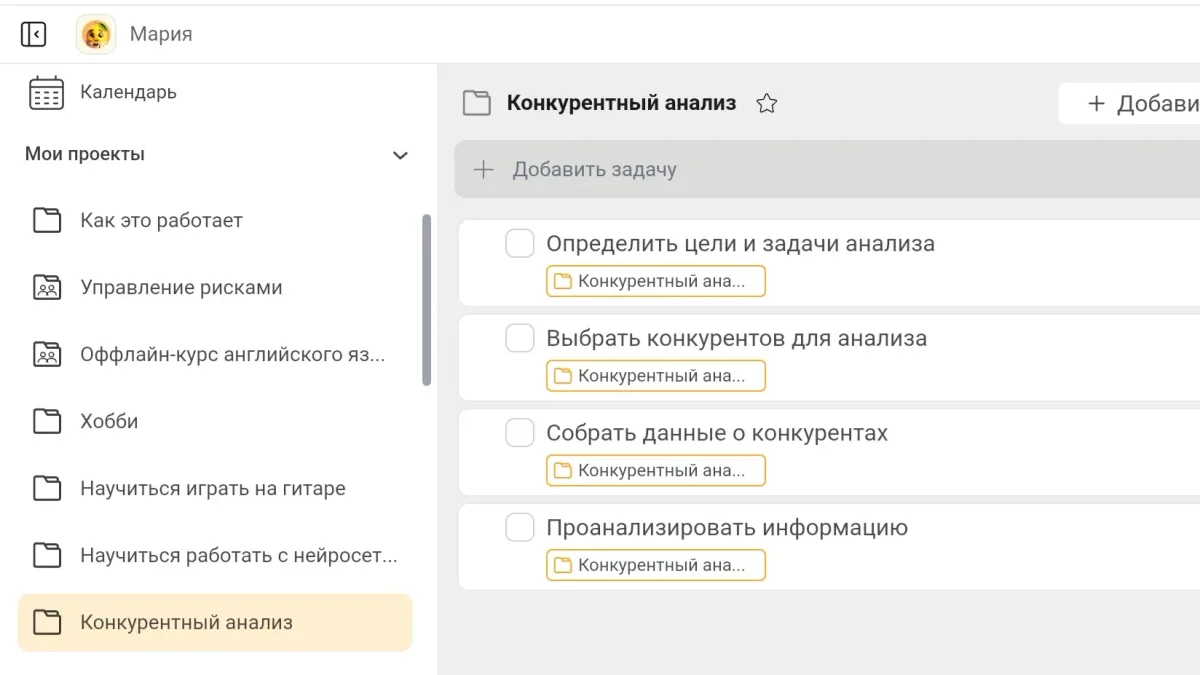The image size is (1200, 675).
Task: Select the Научиться играть на гитаре project
Action: [212, 489]
